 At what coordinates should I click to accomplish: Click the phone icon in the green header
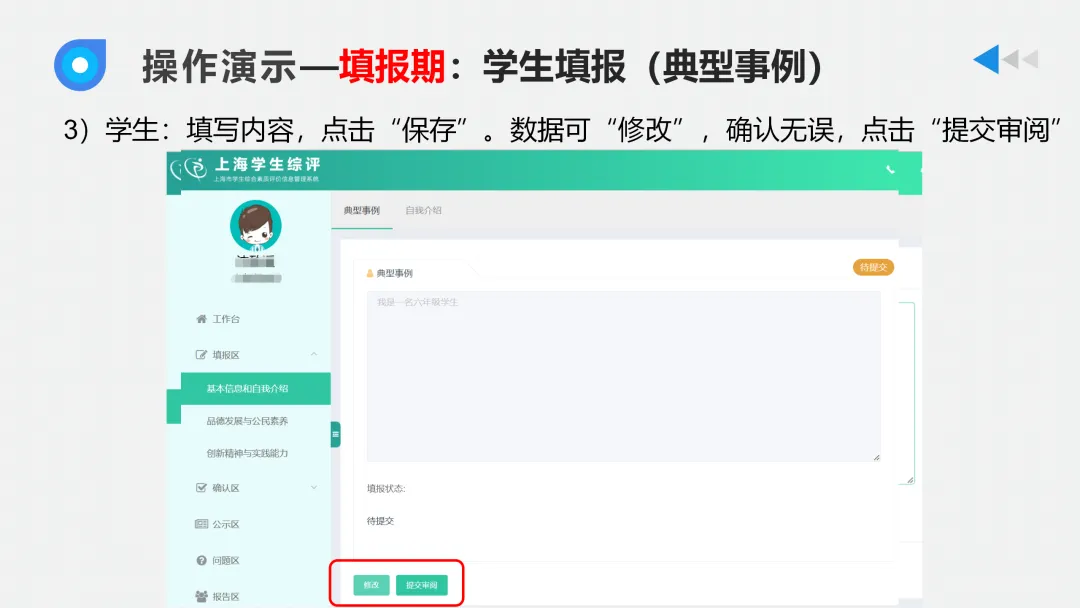tap(890, 170)
